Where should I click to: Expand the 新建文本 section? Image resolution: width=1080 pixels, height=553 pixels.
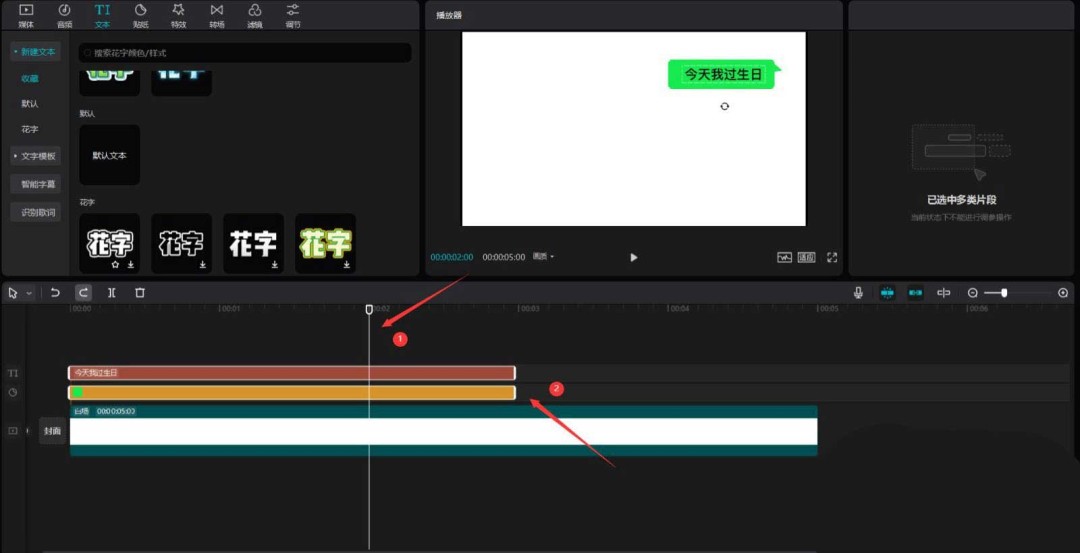pos(36,51)
